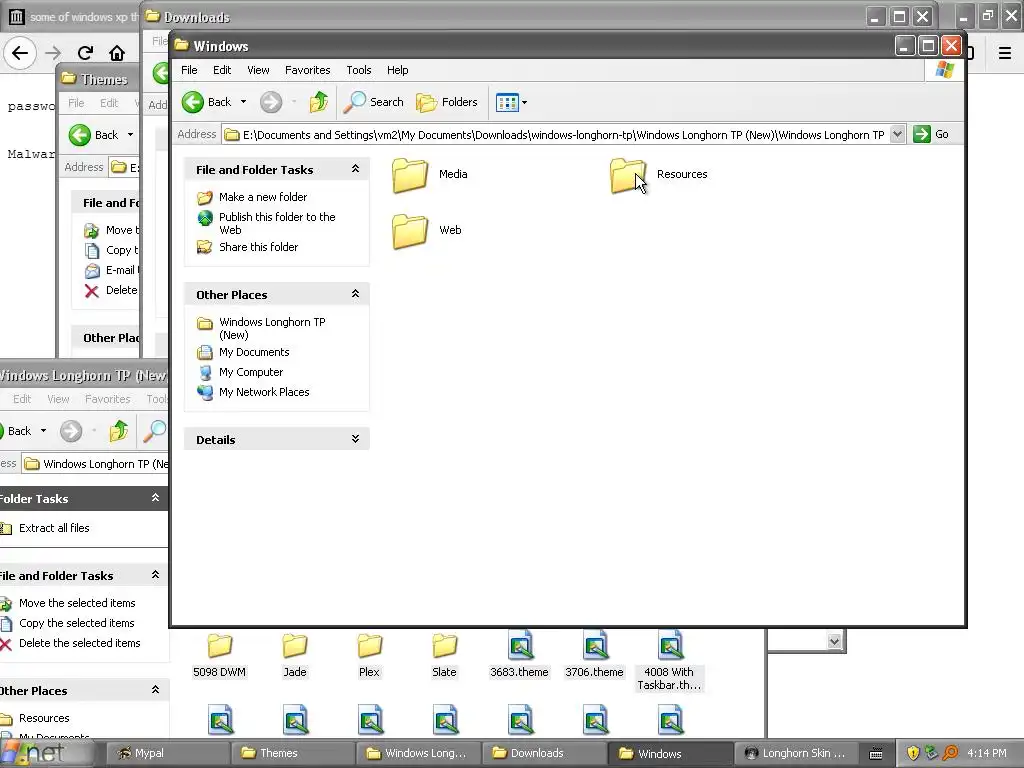Expand the address bar dropdown arrow
Screen dimensions: 1024x768
pyautogui.click(x=897, y=135)
